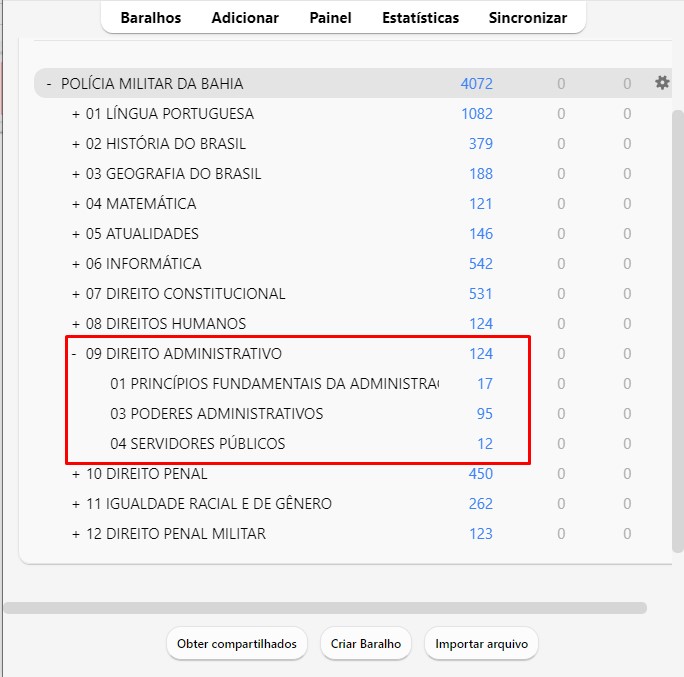Expand 04 MATEMÁTICA deck
Viewport: 684px width, 677px height.
point(76,204)
